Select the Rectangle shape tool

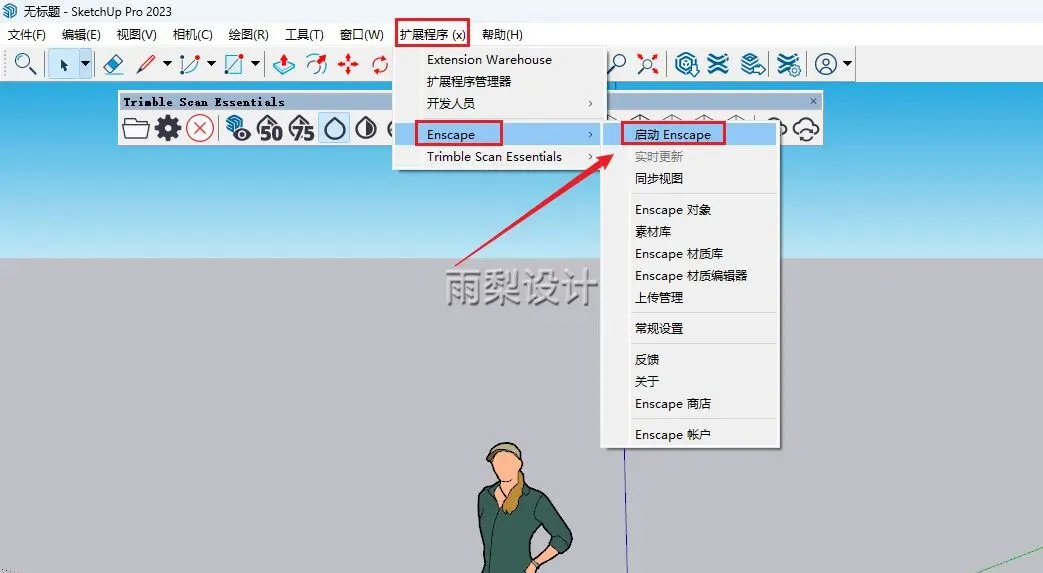[x=233, y=64]
